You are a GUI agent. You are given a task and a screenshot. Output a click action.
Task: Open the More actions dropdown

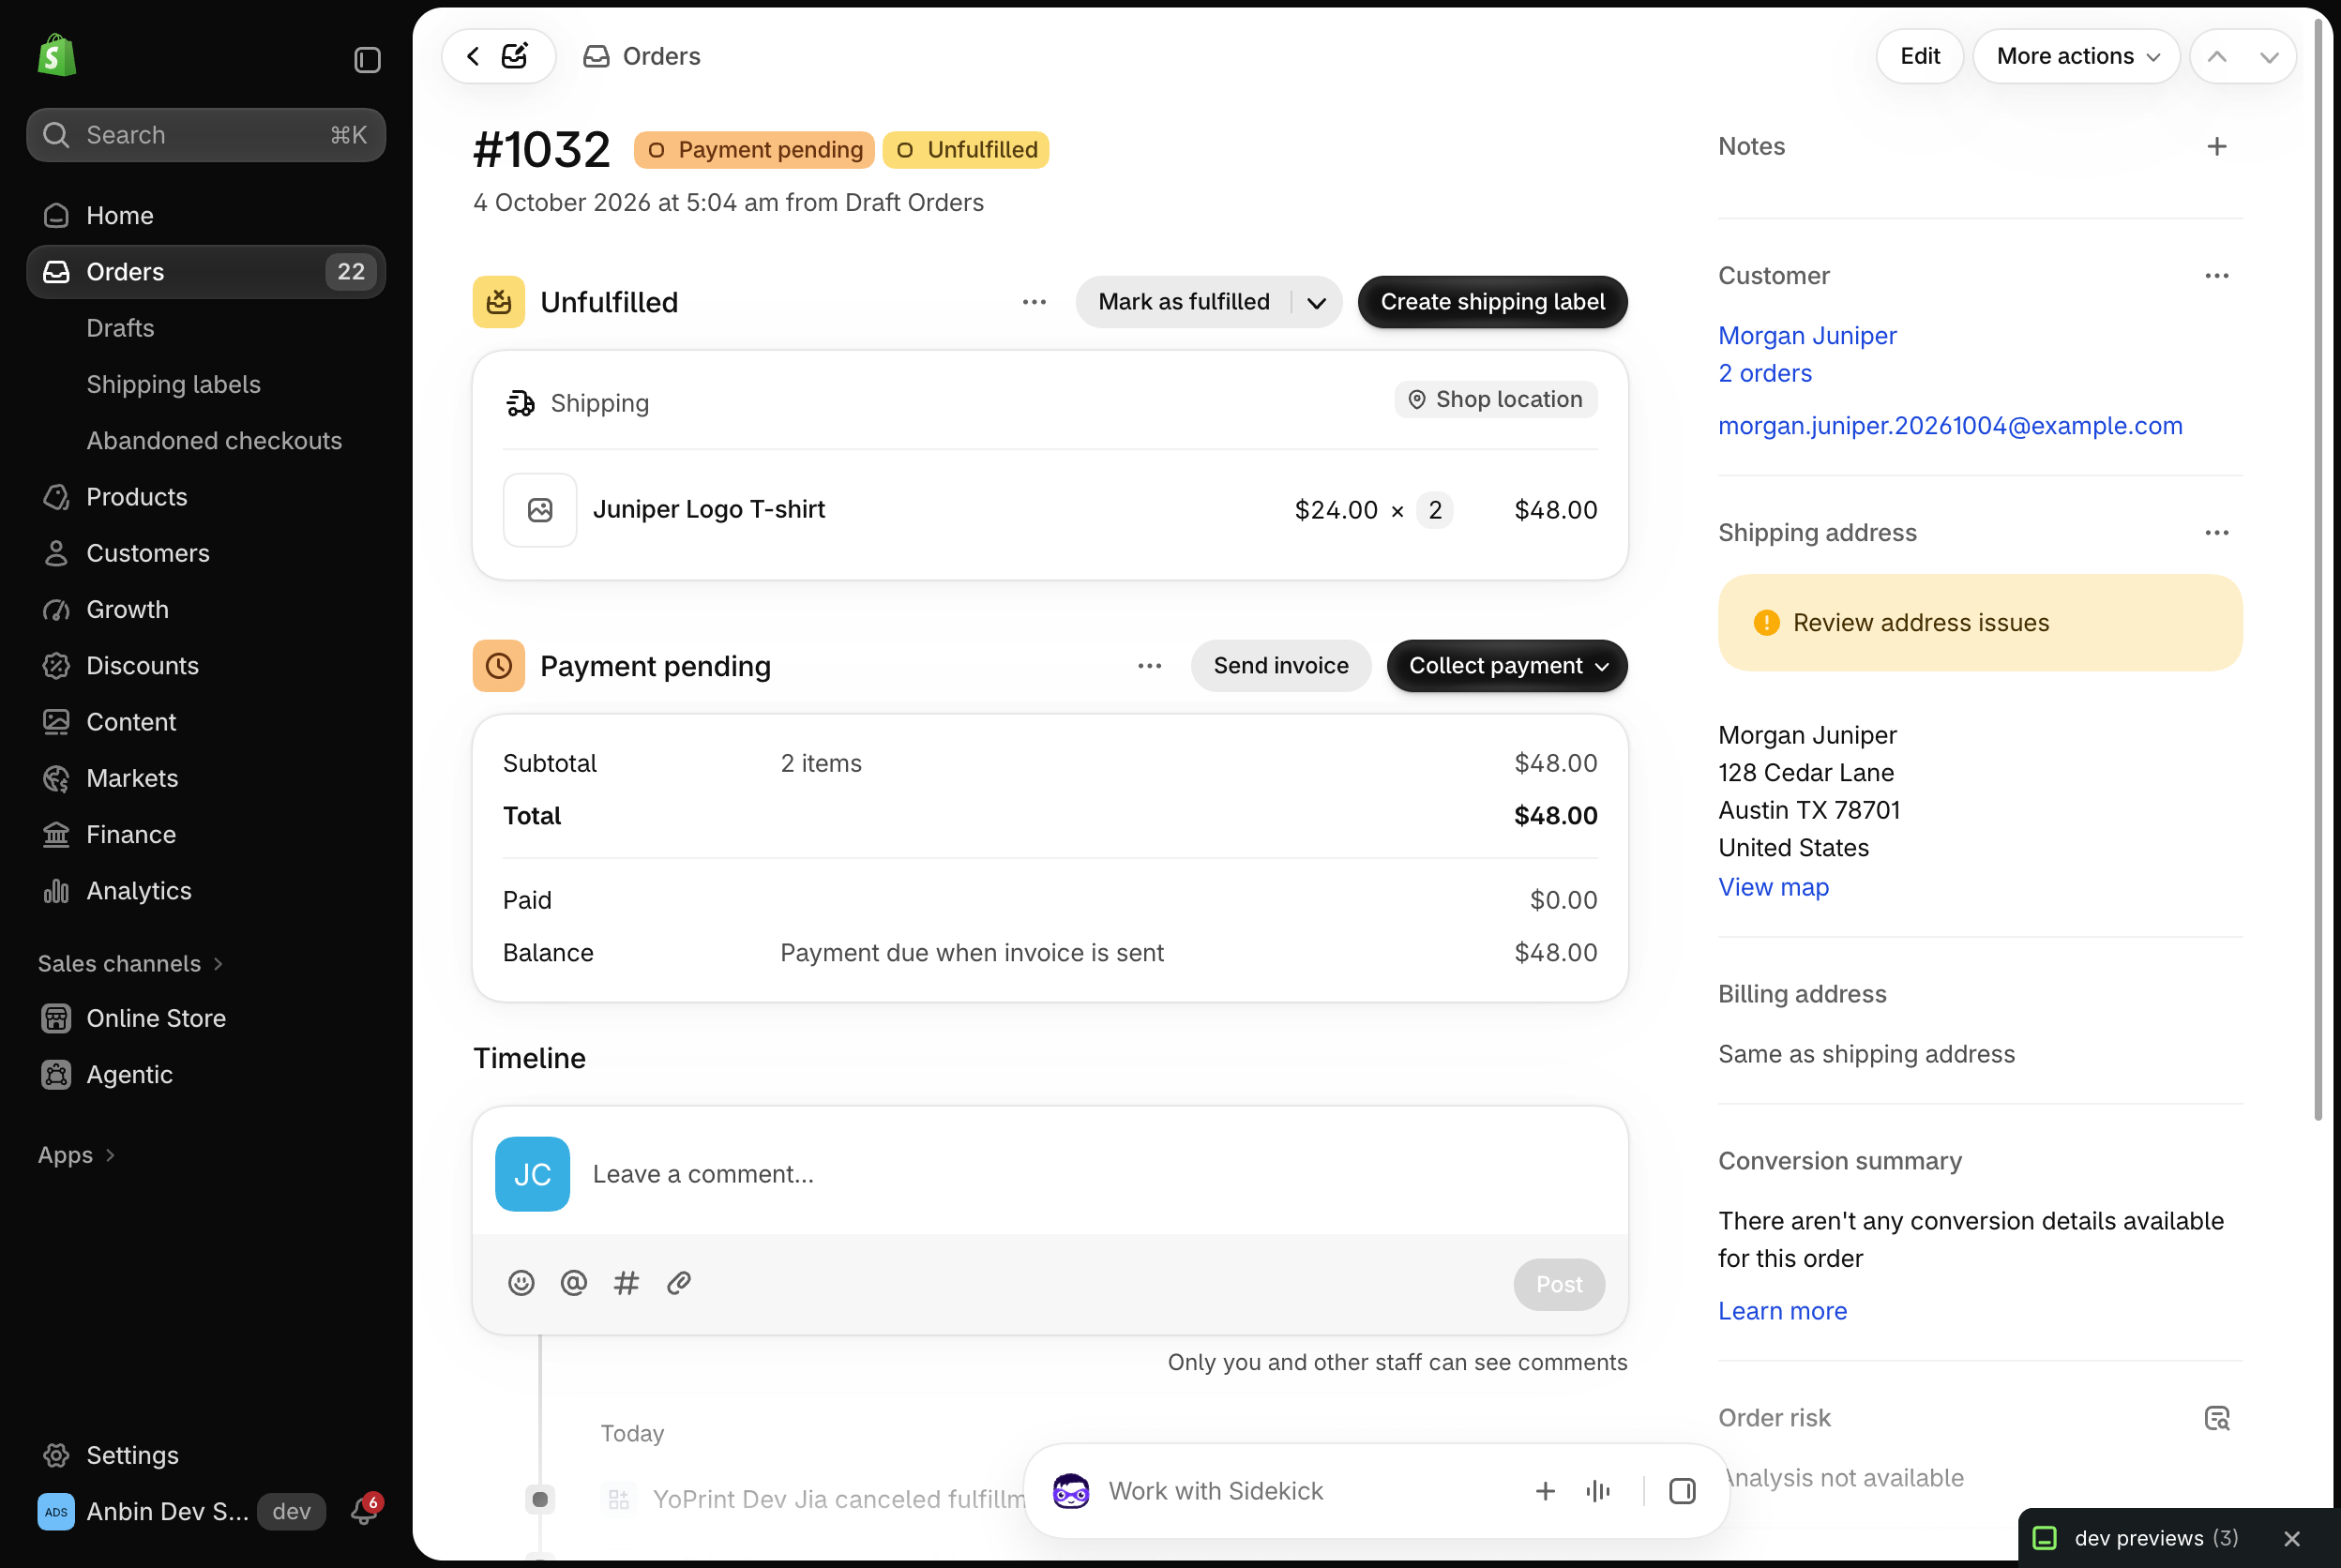point(2077,56)
